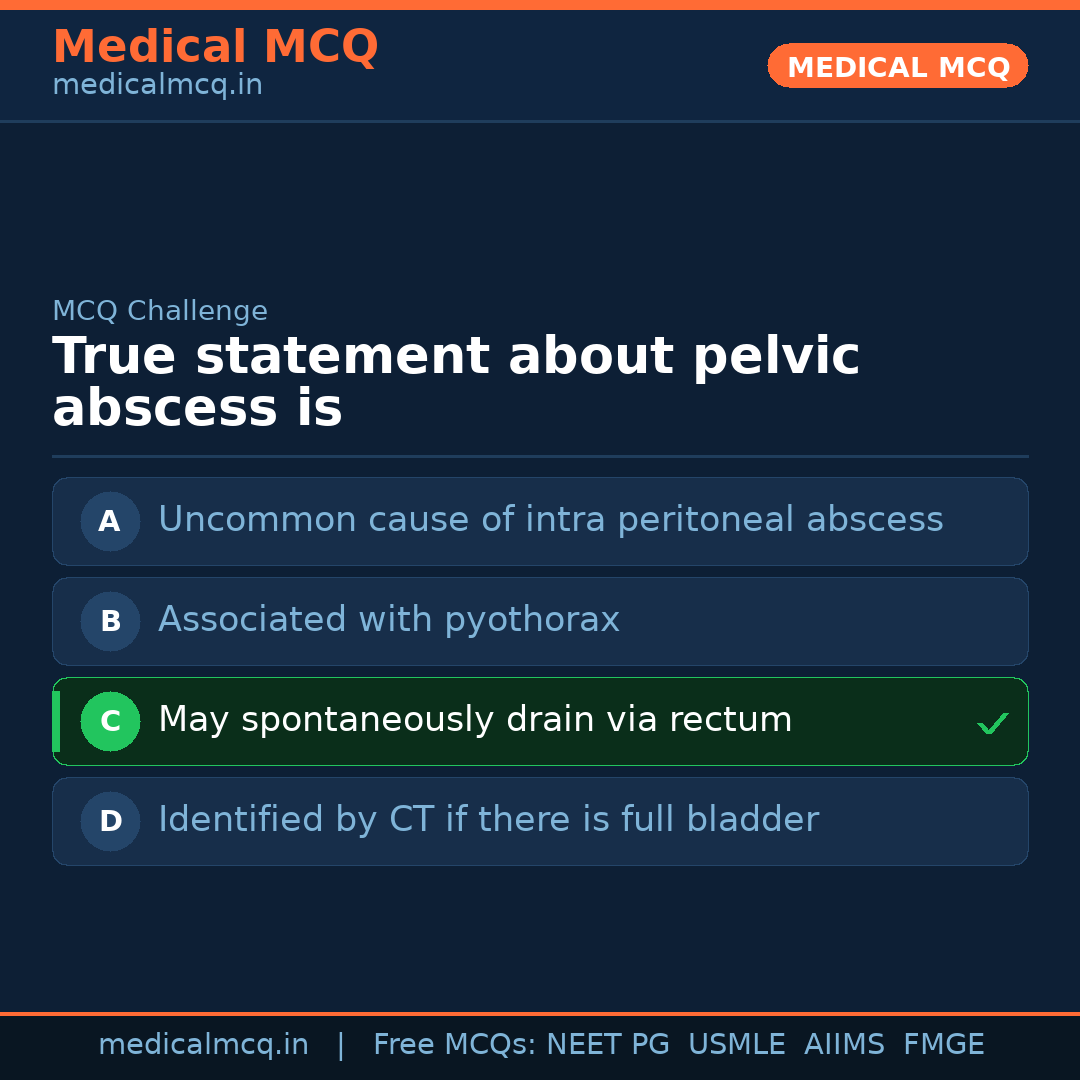Select the option B letter circle
Viewport: 1080px width, 1080px height.
110,621
